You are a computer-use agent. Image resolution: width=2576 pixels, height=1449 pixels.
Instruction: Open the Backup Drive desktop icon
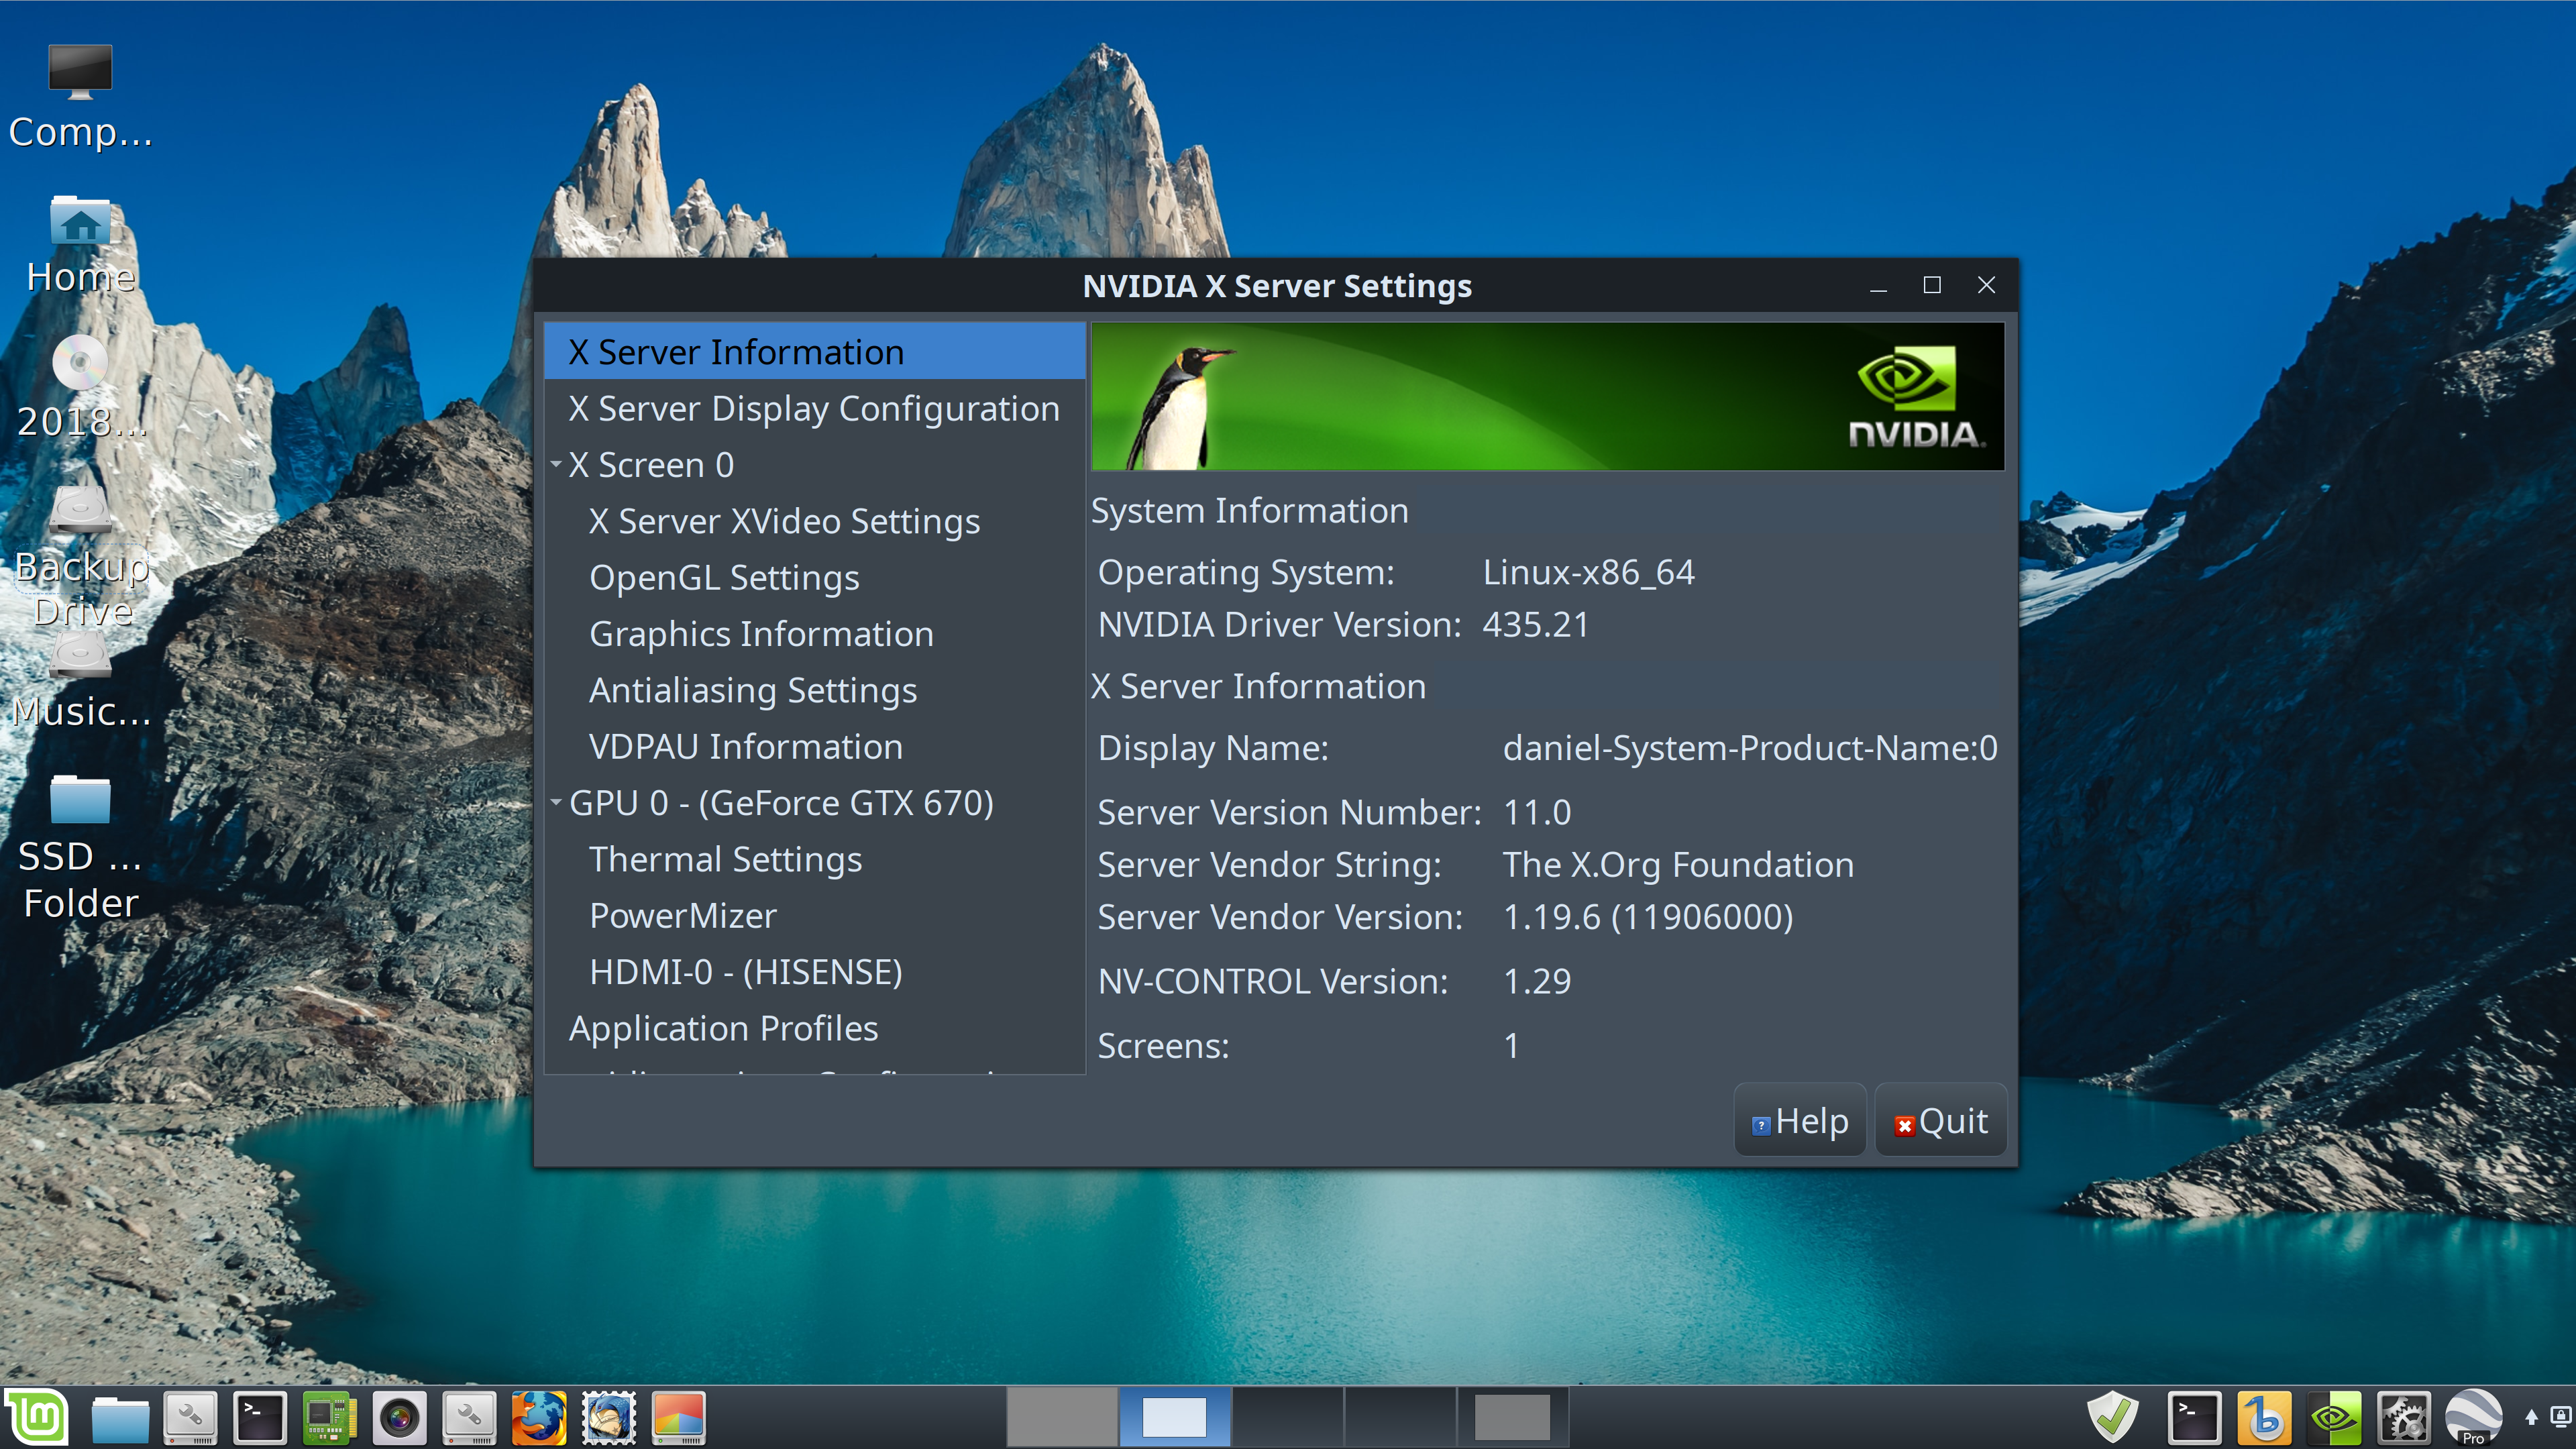click(80, 557)
